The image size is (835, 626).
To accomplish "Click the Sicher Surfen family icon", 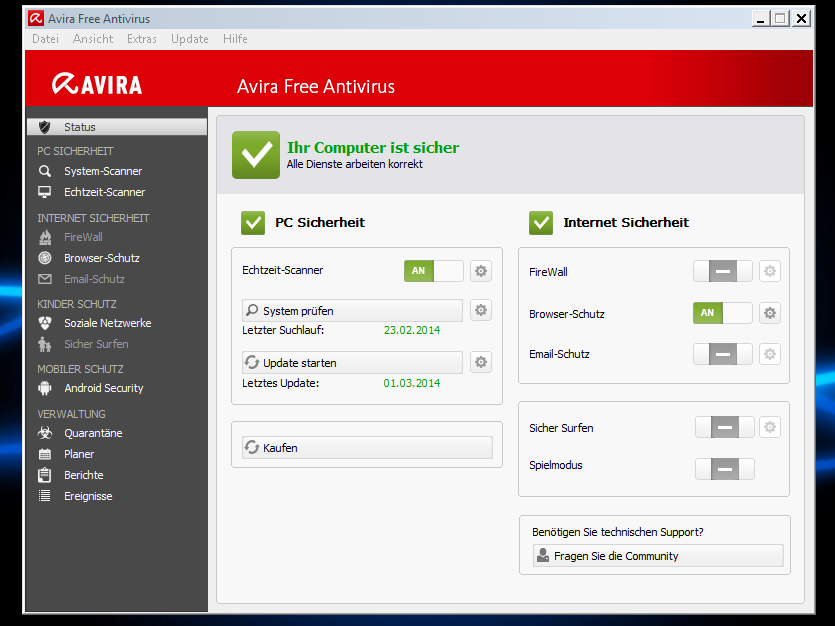I will (45, 344).
